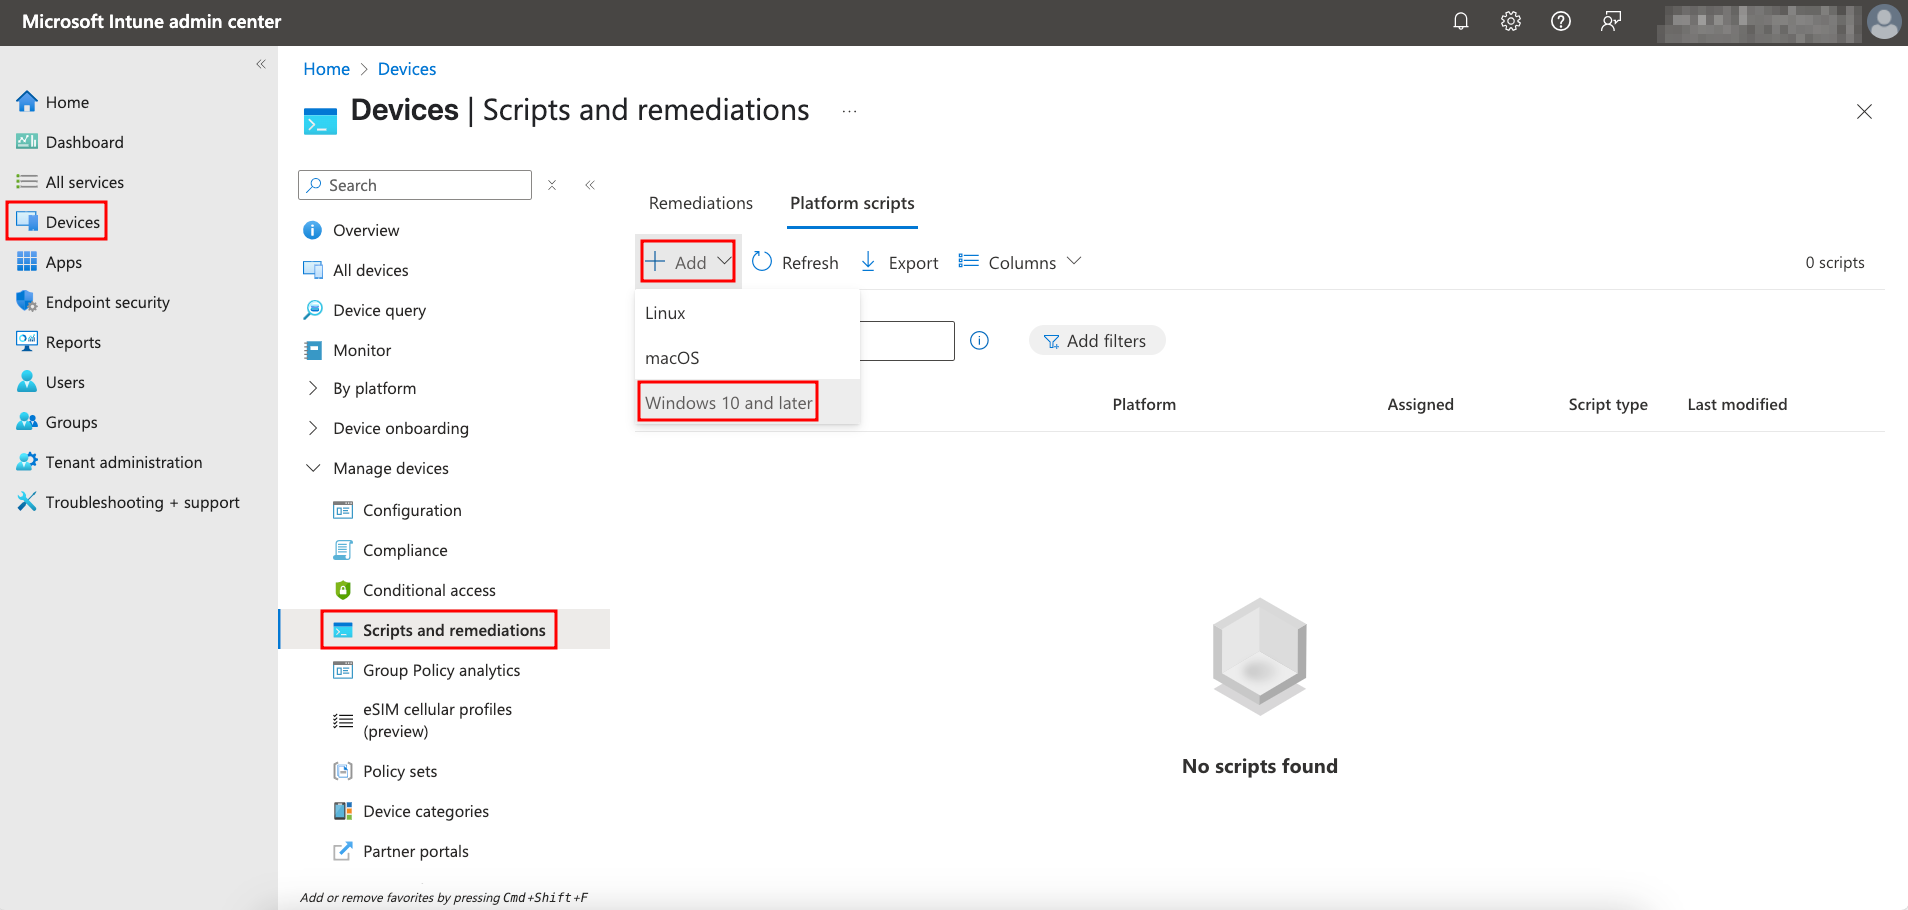Open the Columns dropdown
The height and width of the screenshot is (910, 1908).
coord(1020,262)
